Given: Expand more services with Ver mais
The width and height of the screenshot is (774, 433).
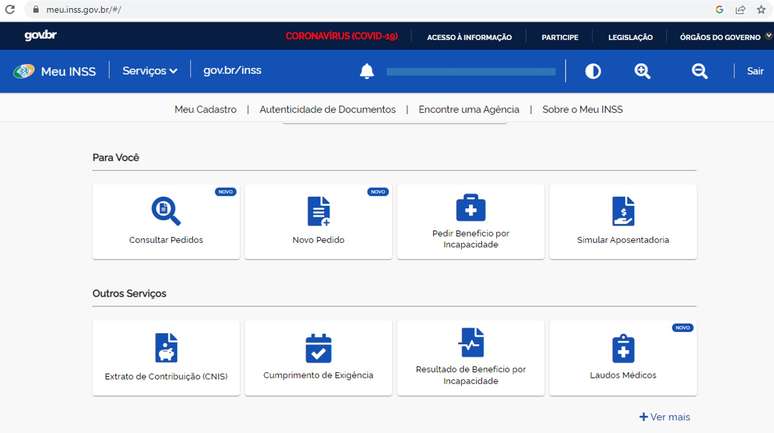Looking at the screenshot, I should [x=664, y=417].
